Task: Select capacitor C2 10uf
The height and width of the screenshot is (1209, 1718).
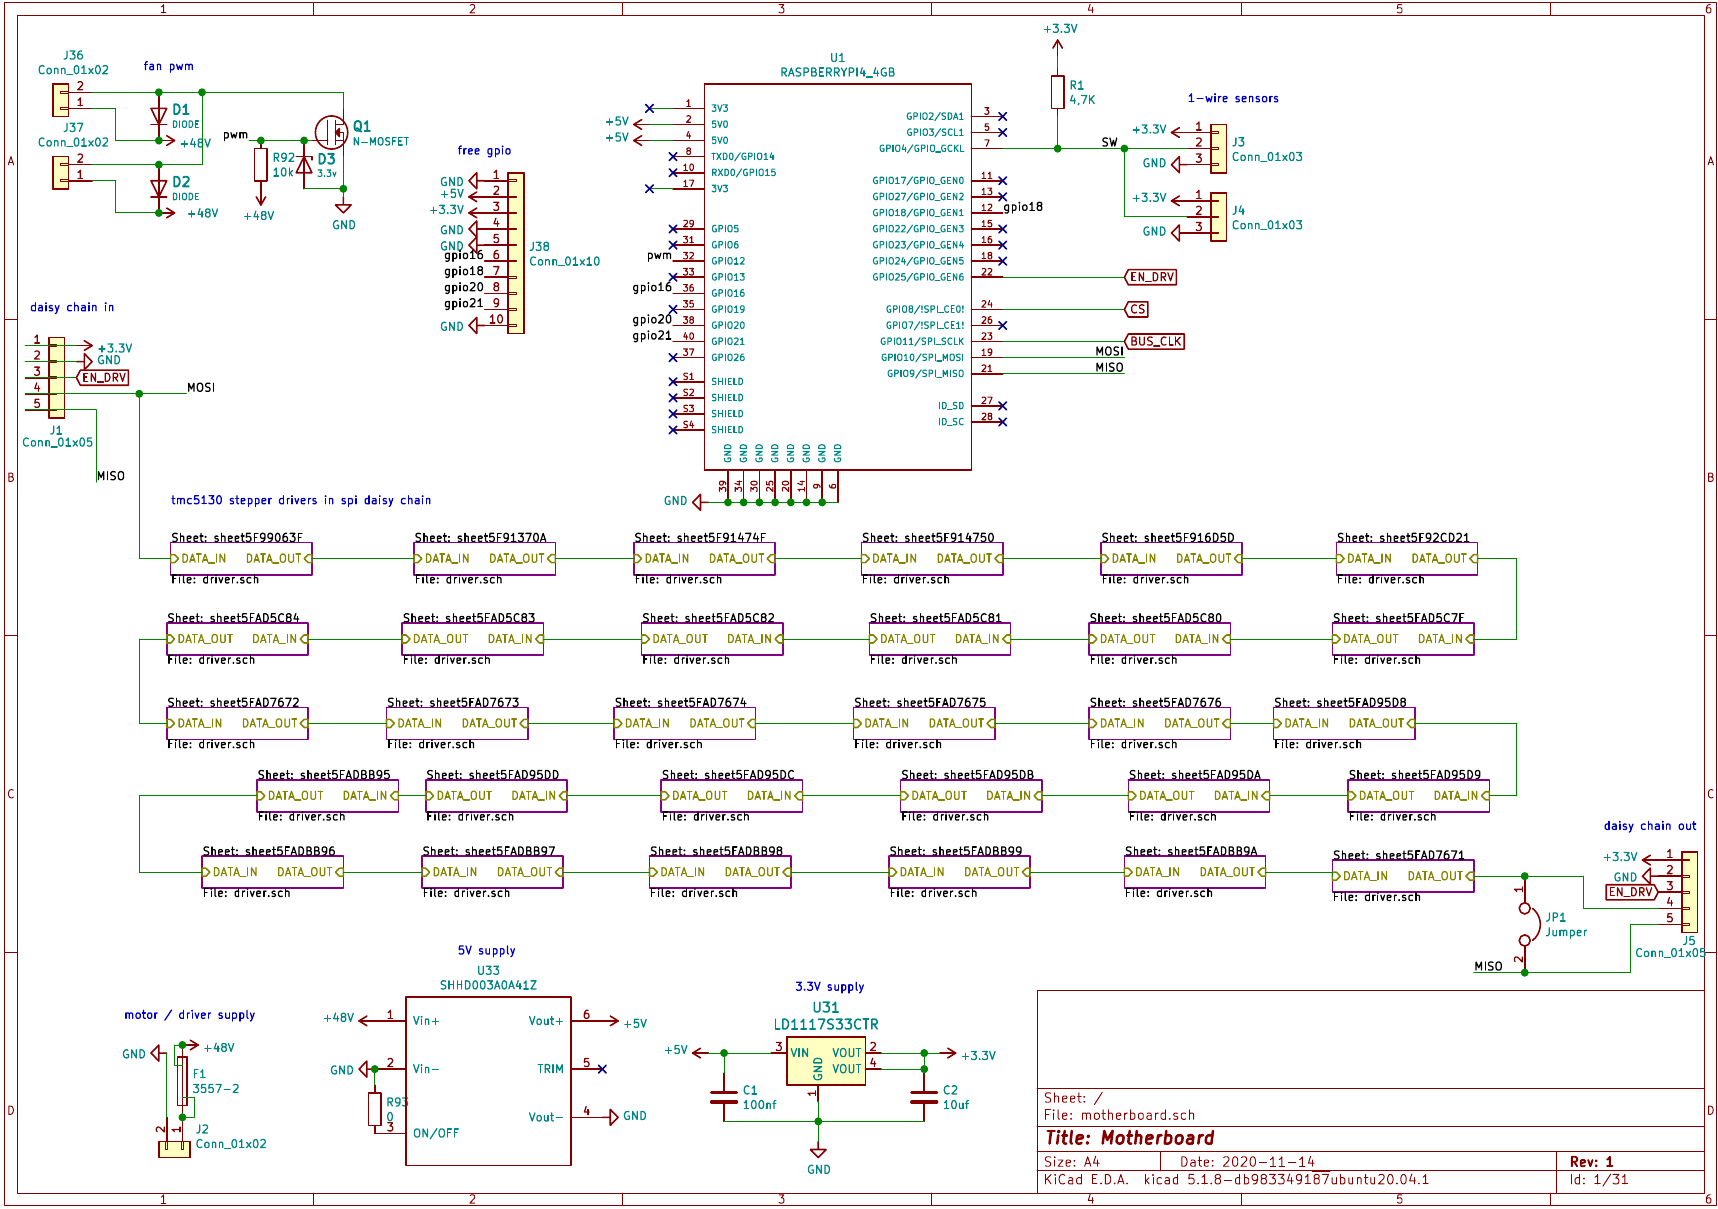Action: pyautogui.click(x=924, y=1098)
